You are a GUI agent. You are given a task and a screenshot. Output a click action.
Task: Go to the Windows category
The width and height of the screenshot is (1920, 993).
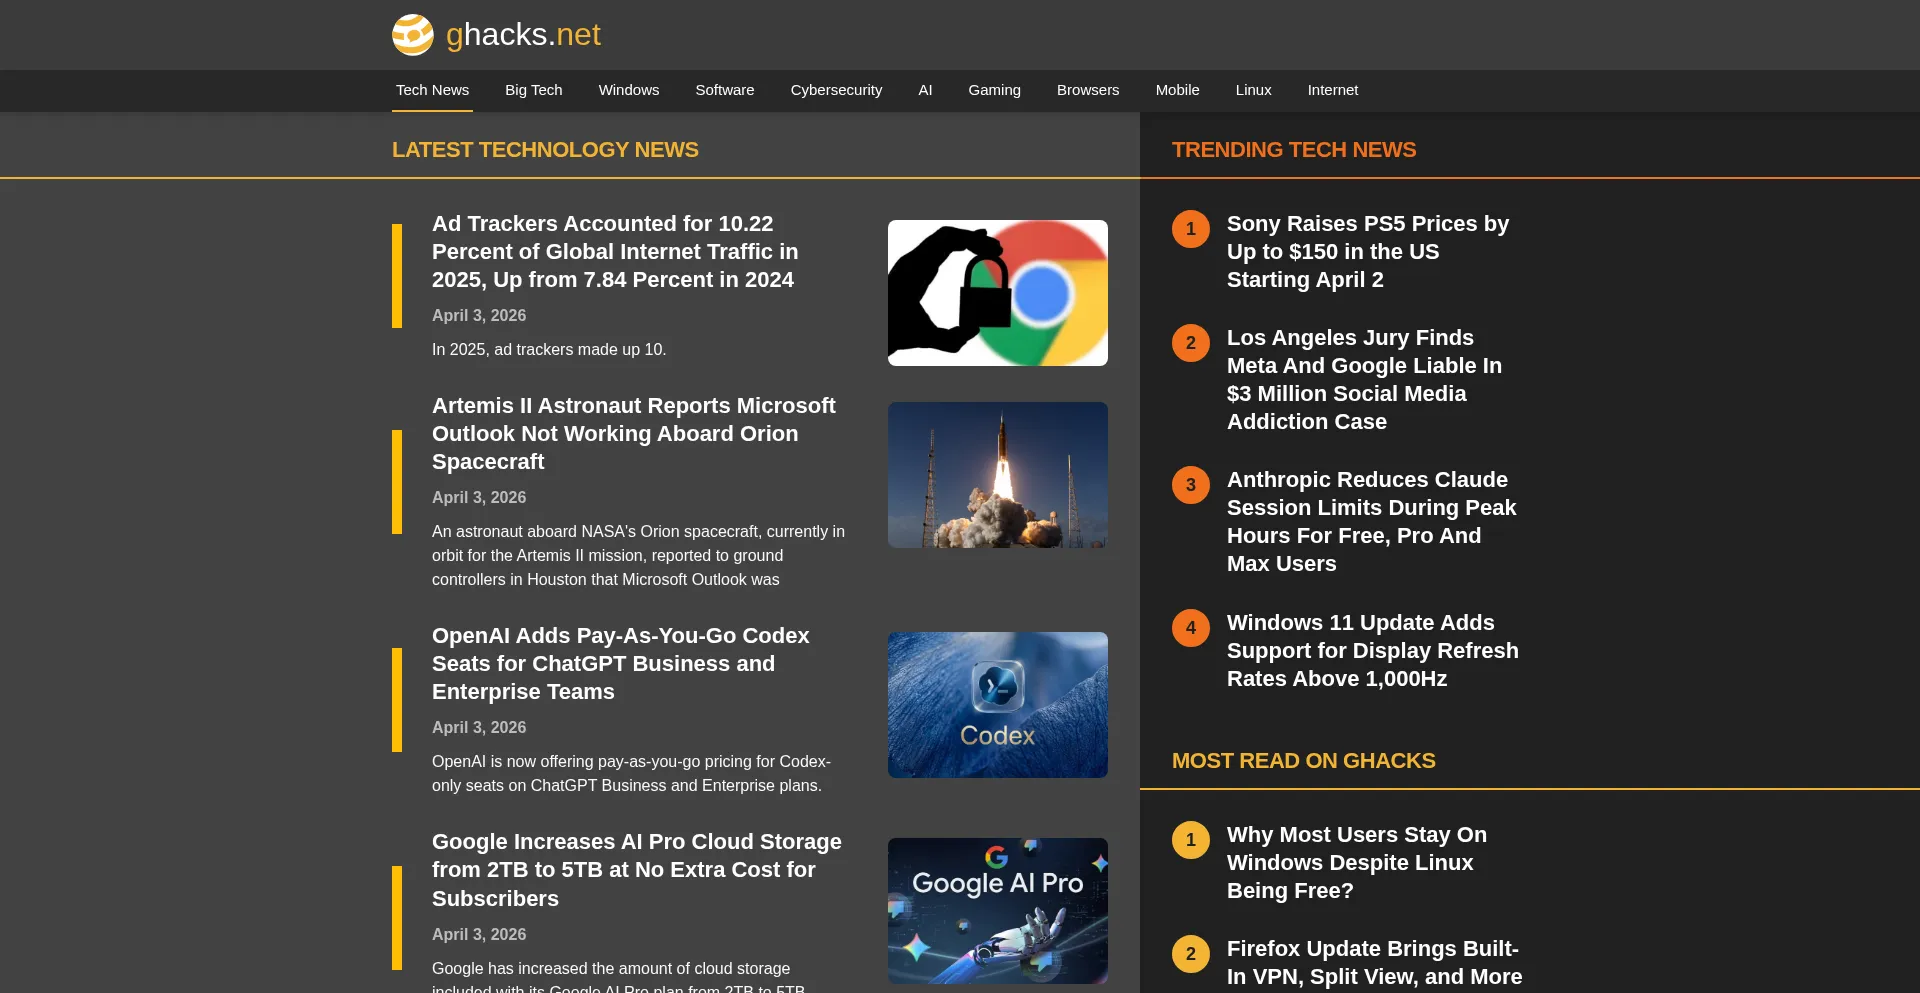click(629, 90)
